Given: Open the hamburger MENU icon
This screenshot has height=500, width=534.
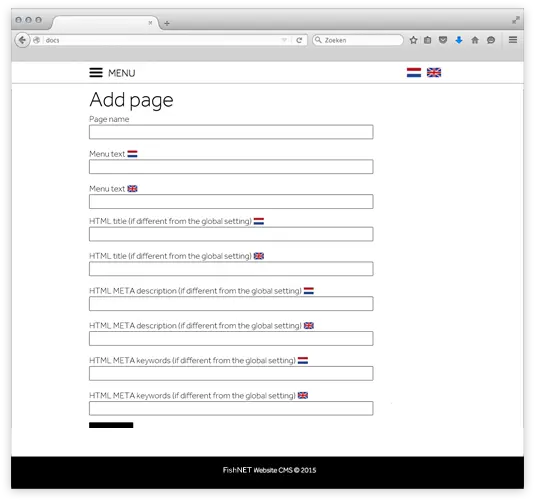Looking at the screenshot, I should click(x=96, y=73).
